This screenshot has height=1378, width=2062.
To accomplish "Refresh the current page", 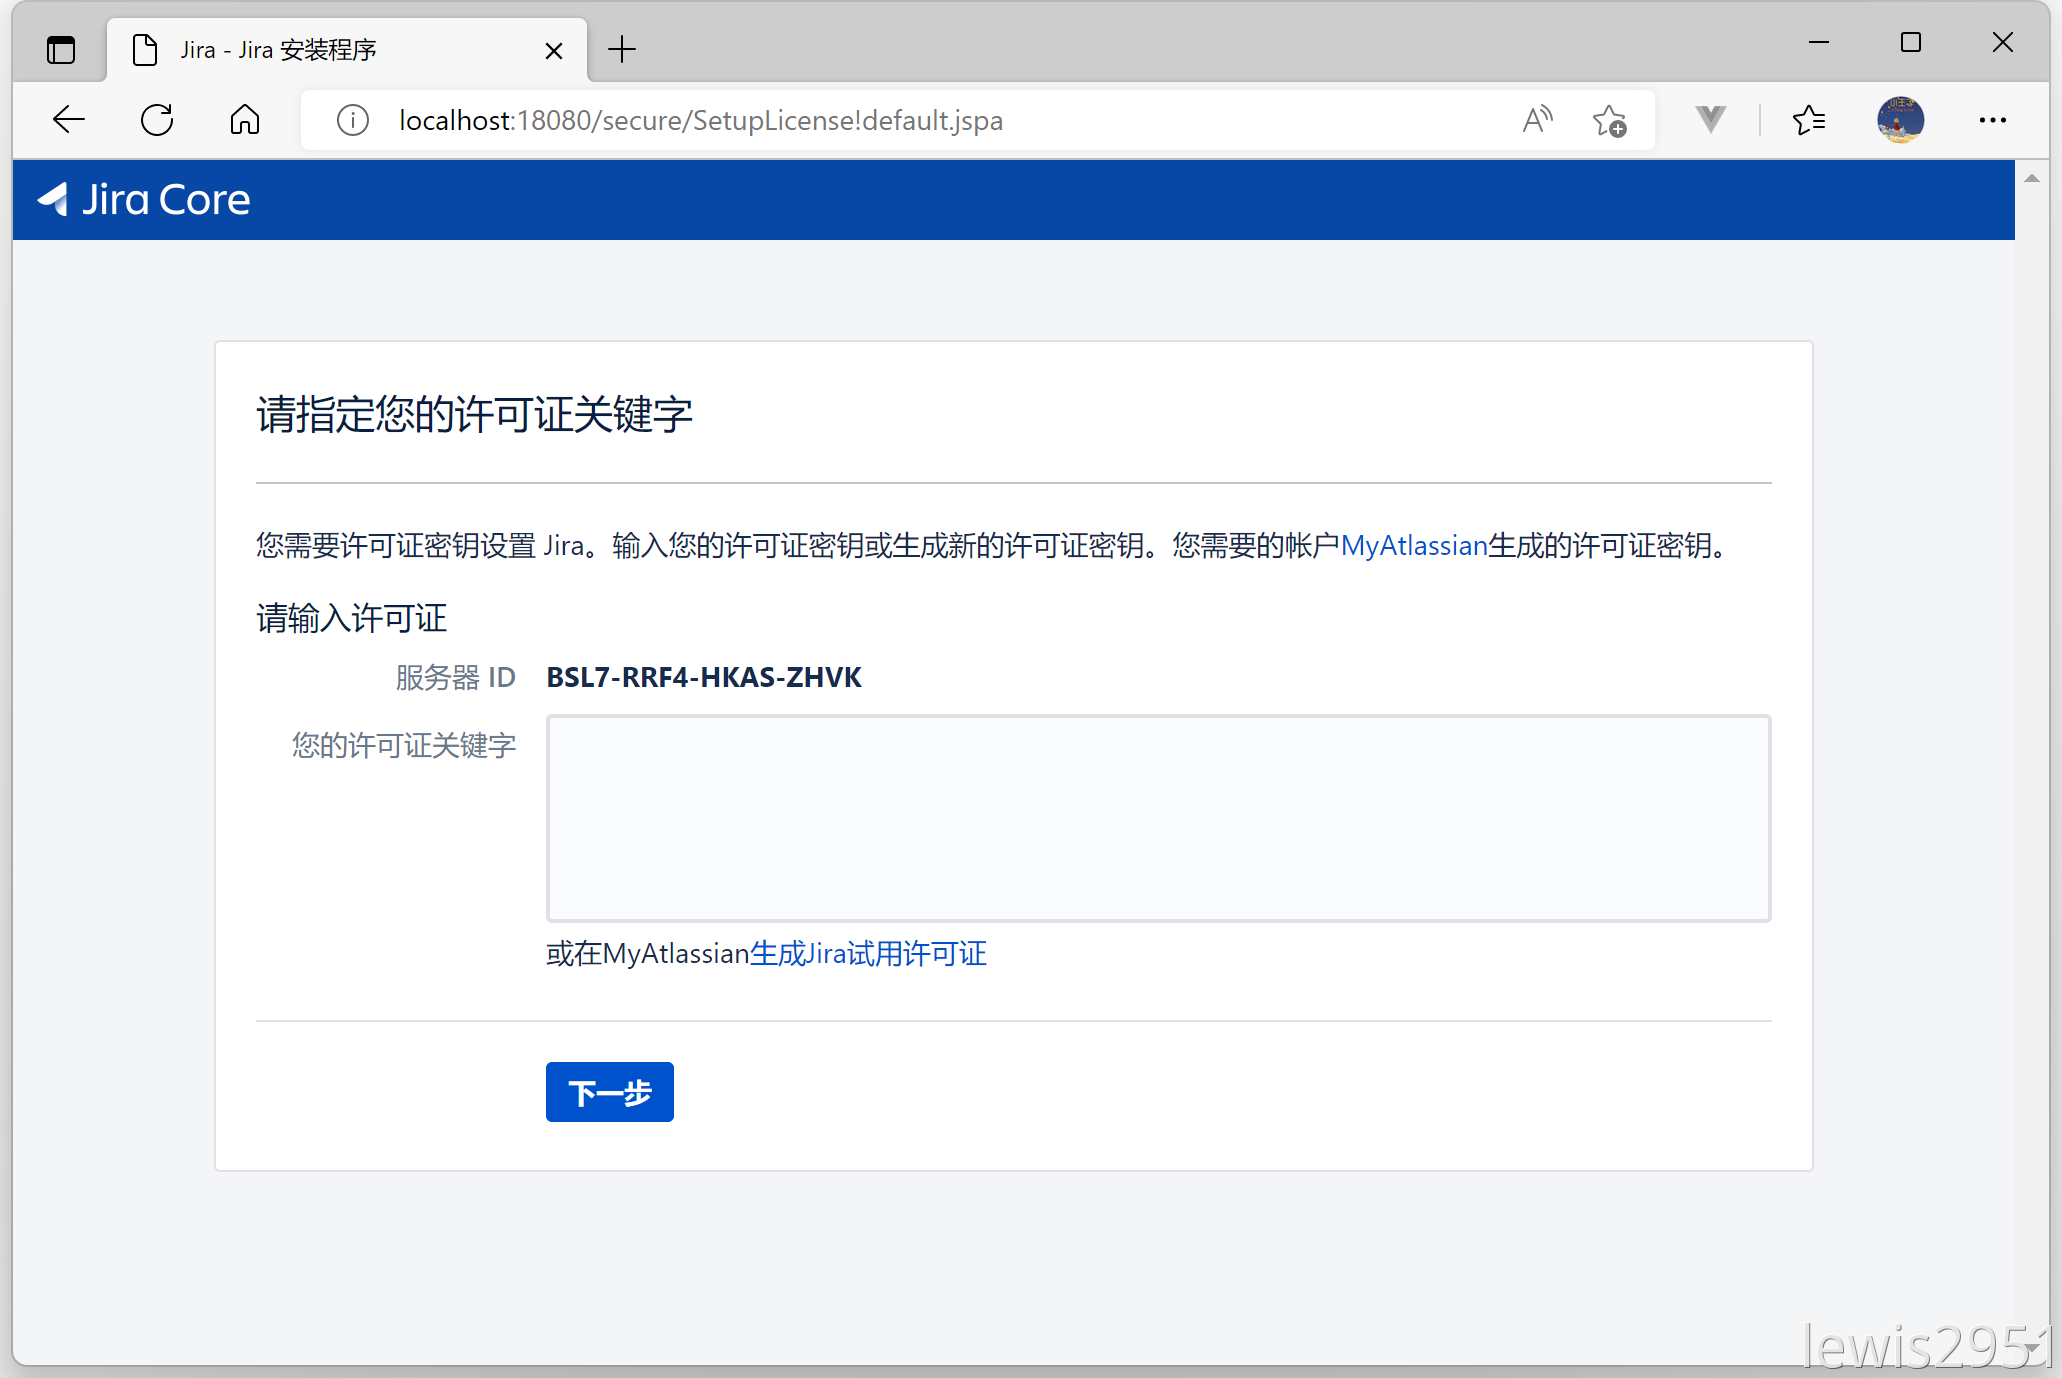I will pyautogui.click(x=157, y=120).
